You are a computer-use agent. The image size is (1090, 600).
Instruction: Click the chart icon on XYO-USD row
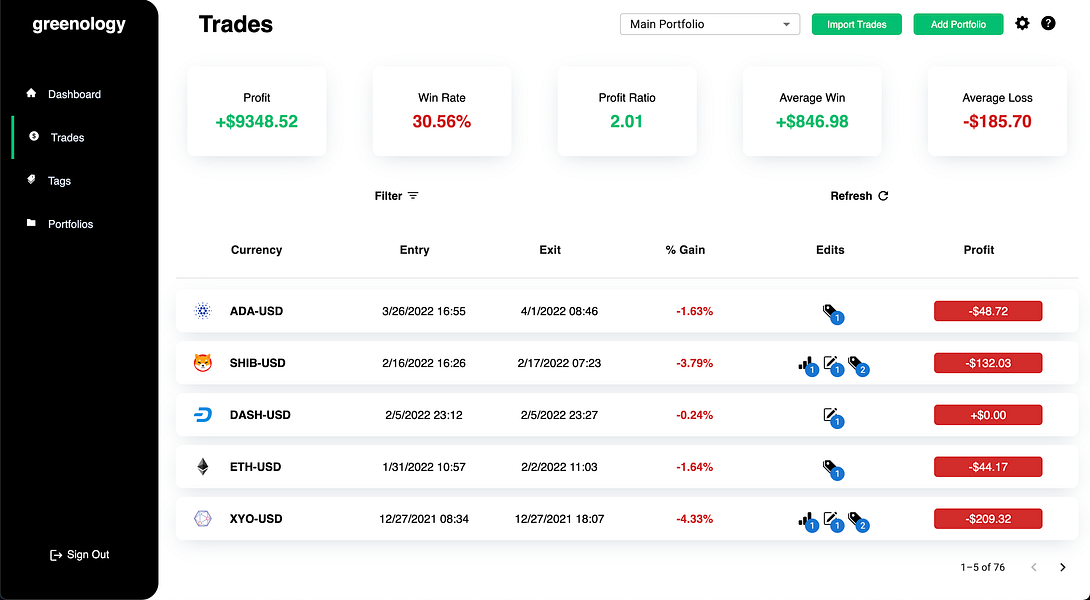[x=808, y=521]
